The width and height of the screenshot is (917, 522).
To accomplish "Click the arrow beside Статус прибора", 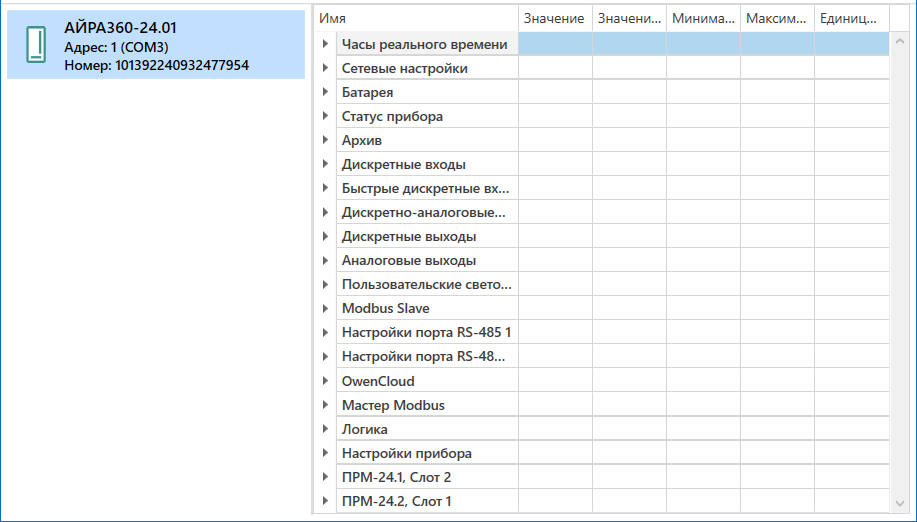I will (326, 116).
